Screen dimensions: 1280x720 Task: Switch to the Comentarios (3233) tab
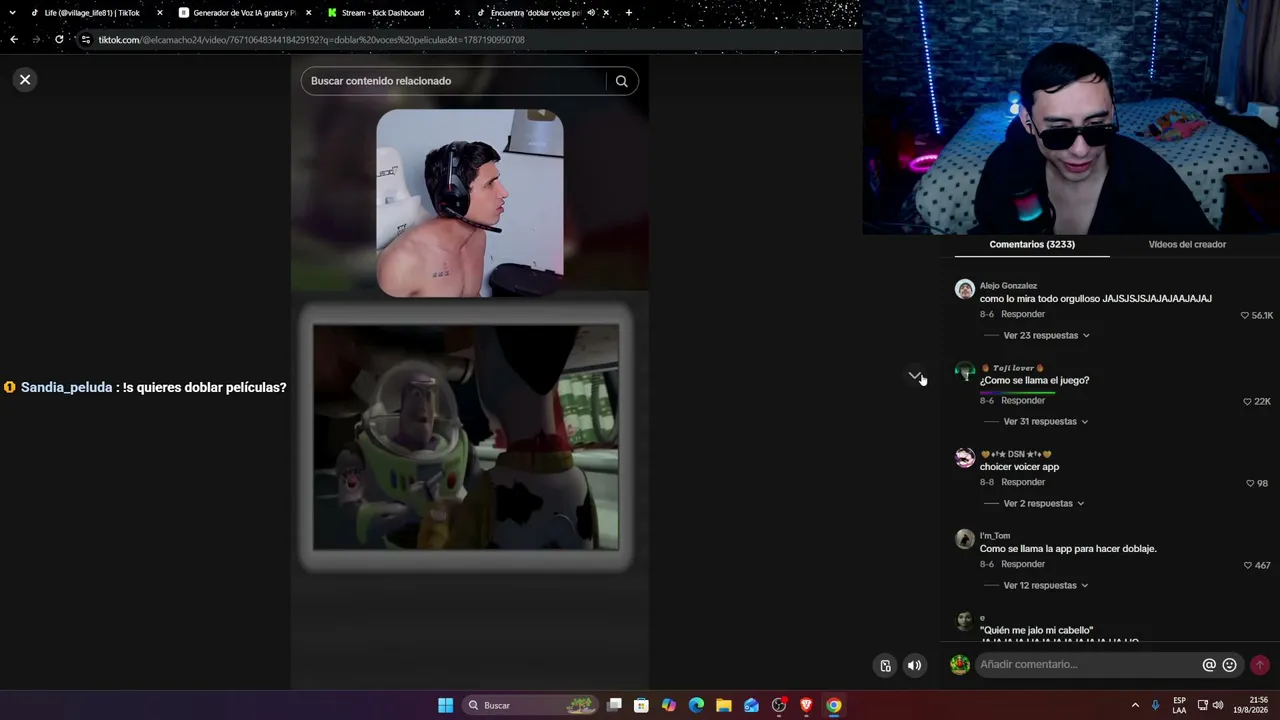tap(1032, 245)
